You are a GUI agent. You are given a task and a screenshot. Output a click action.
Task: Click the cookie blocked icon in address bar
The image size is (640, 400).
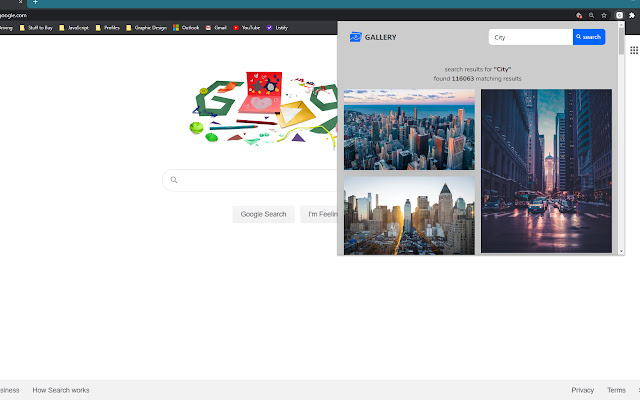[578, 15]
